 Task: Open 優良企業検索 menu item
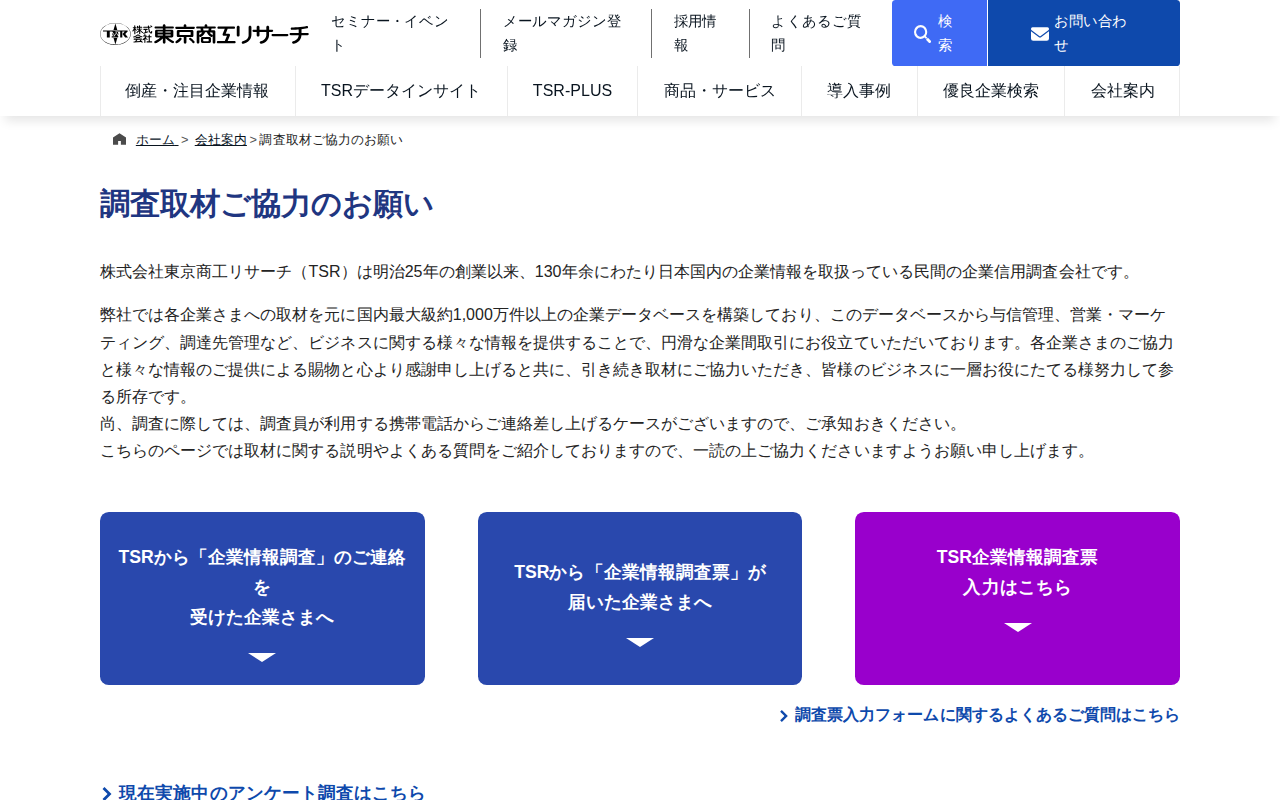991,91
